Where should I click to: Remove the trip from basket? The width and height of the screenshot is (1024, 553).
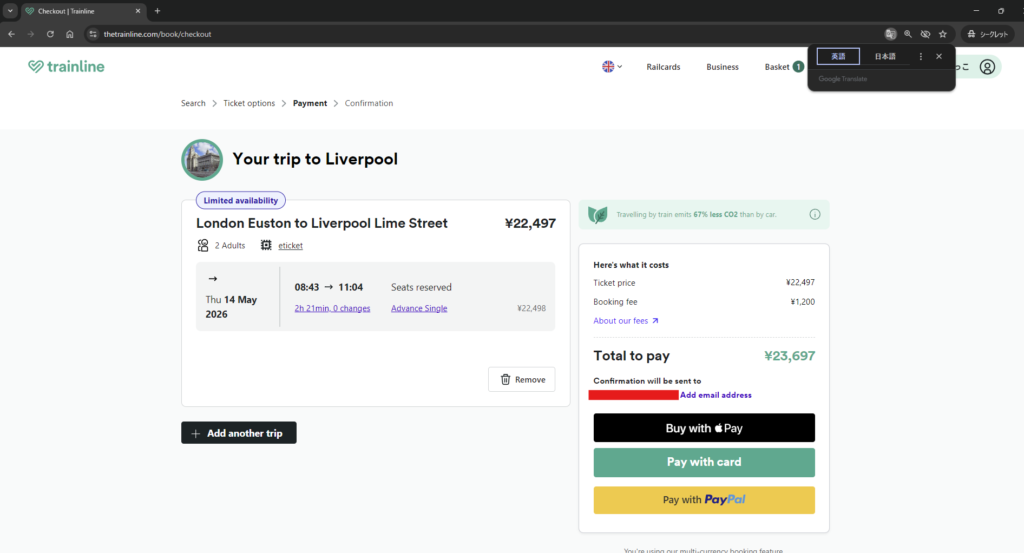522,380
